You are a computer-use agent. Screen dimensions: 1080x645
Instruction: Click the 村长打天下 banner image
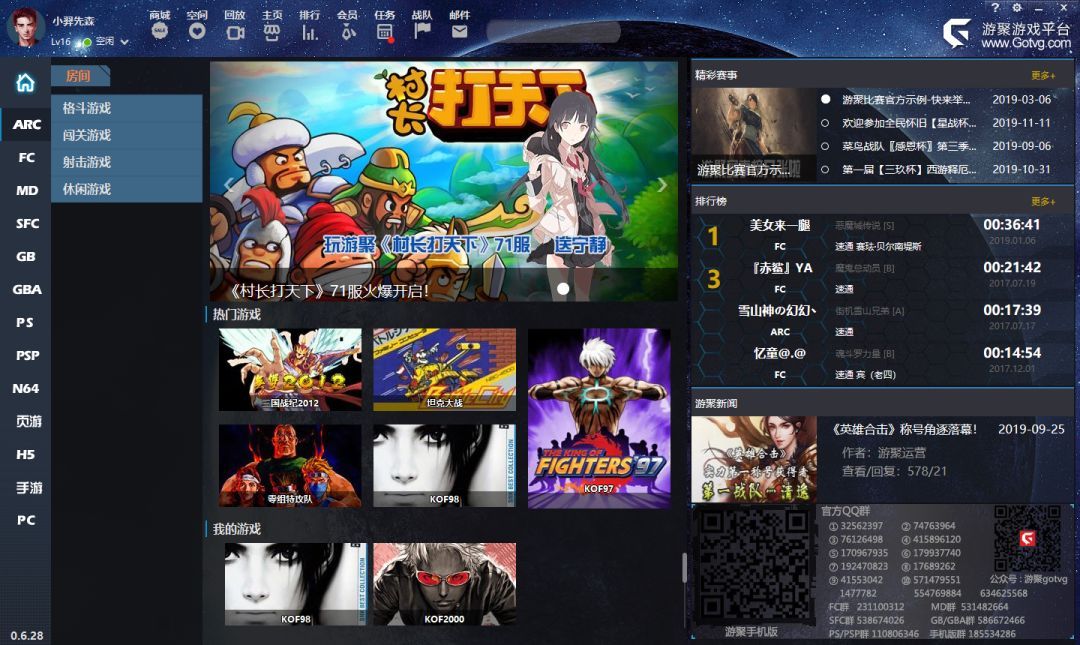[x=444, y=181]
